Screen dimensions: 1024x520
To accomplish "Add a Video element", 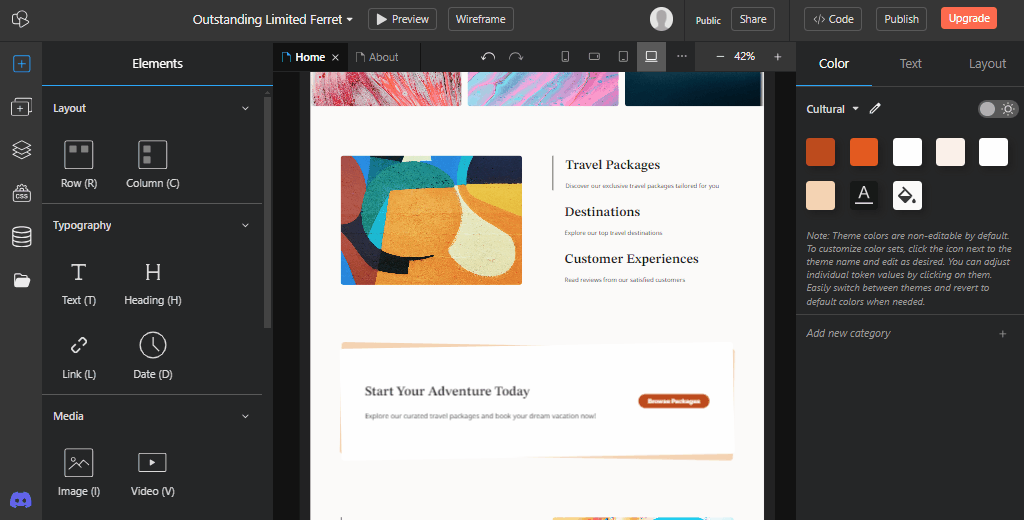I will pos(152,472).
